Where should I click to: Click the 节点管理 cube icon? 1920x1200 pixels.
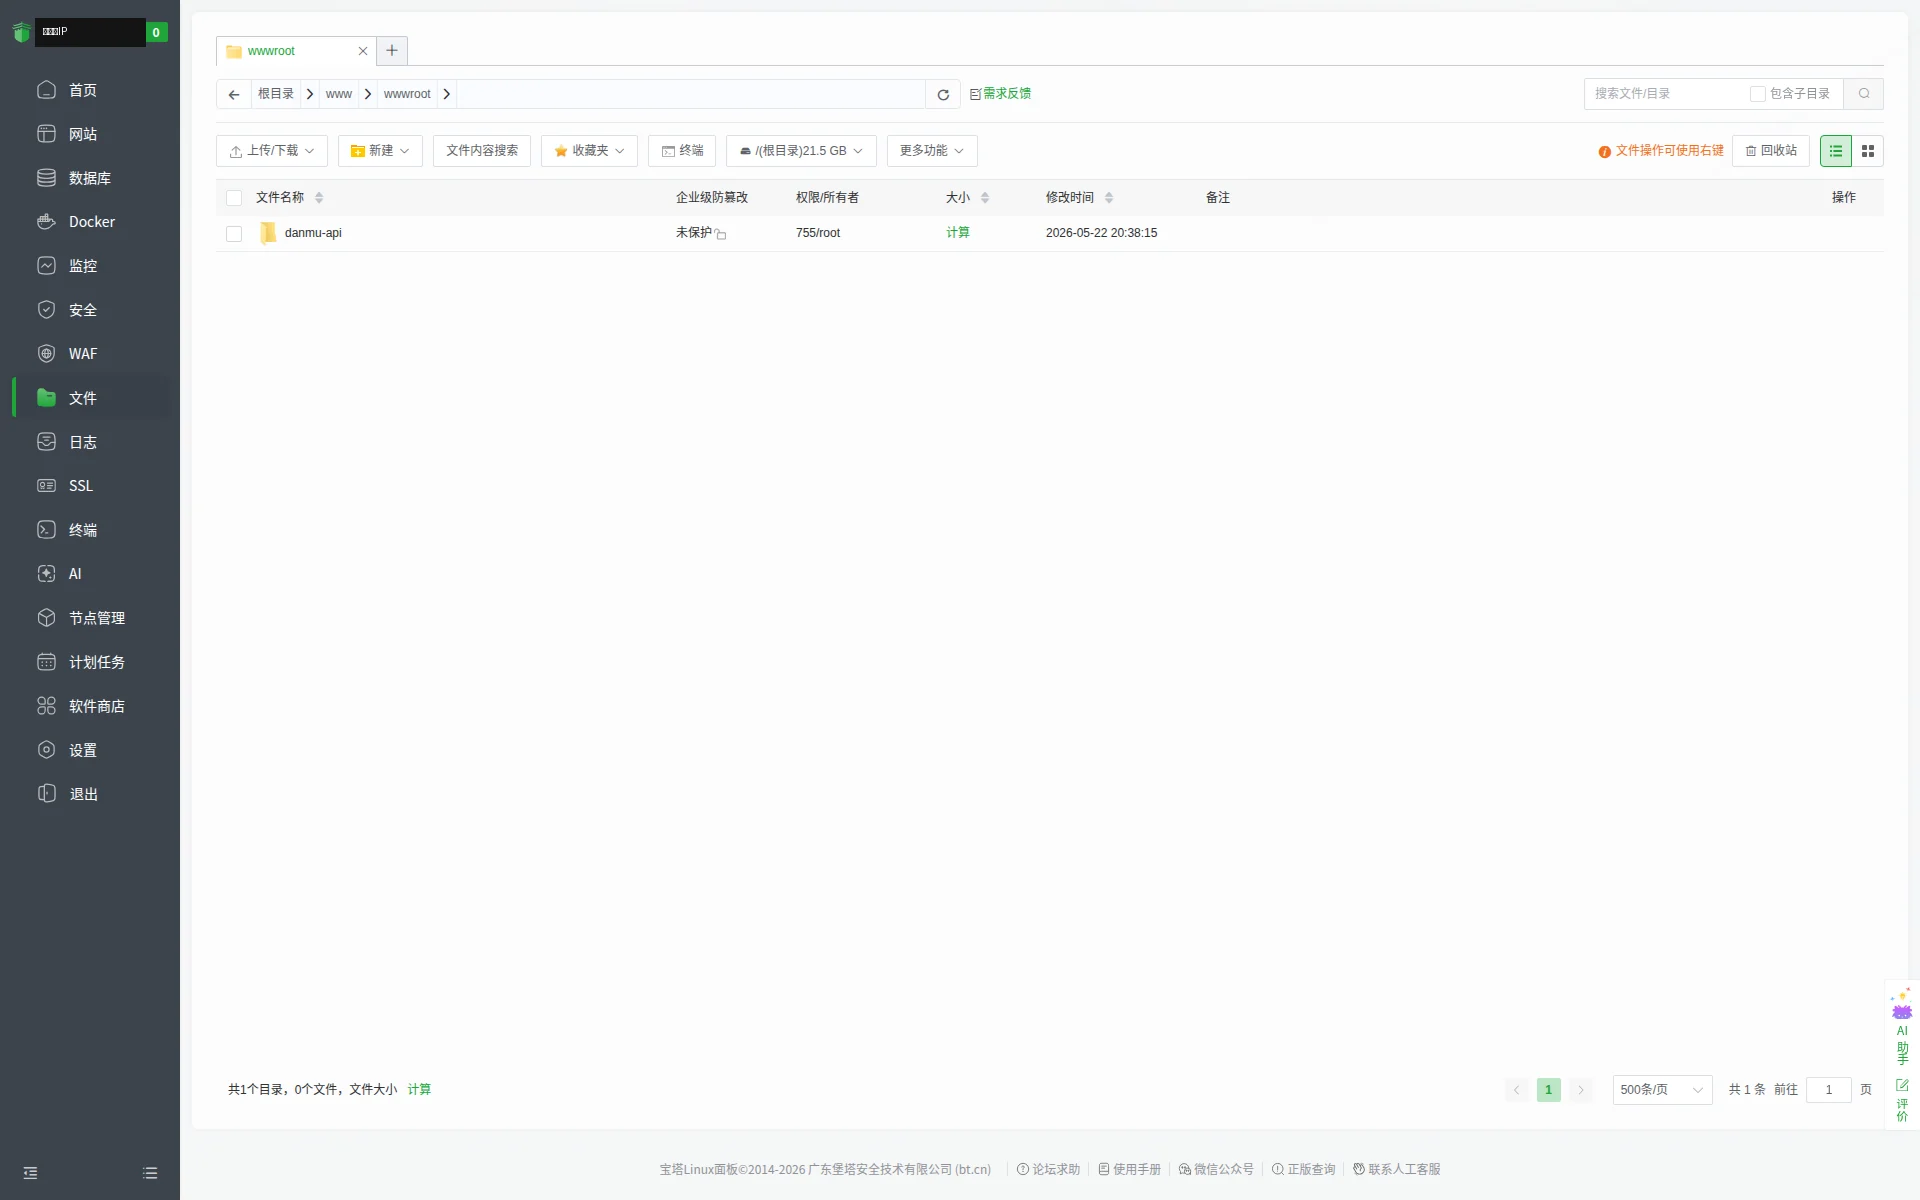point(46,617)
